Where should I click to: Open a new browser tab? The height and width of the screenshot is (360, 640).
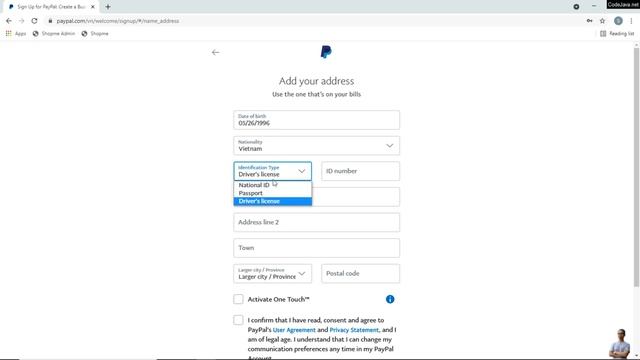click(x=108, y=7)
